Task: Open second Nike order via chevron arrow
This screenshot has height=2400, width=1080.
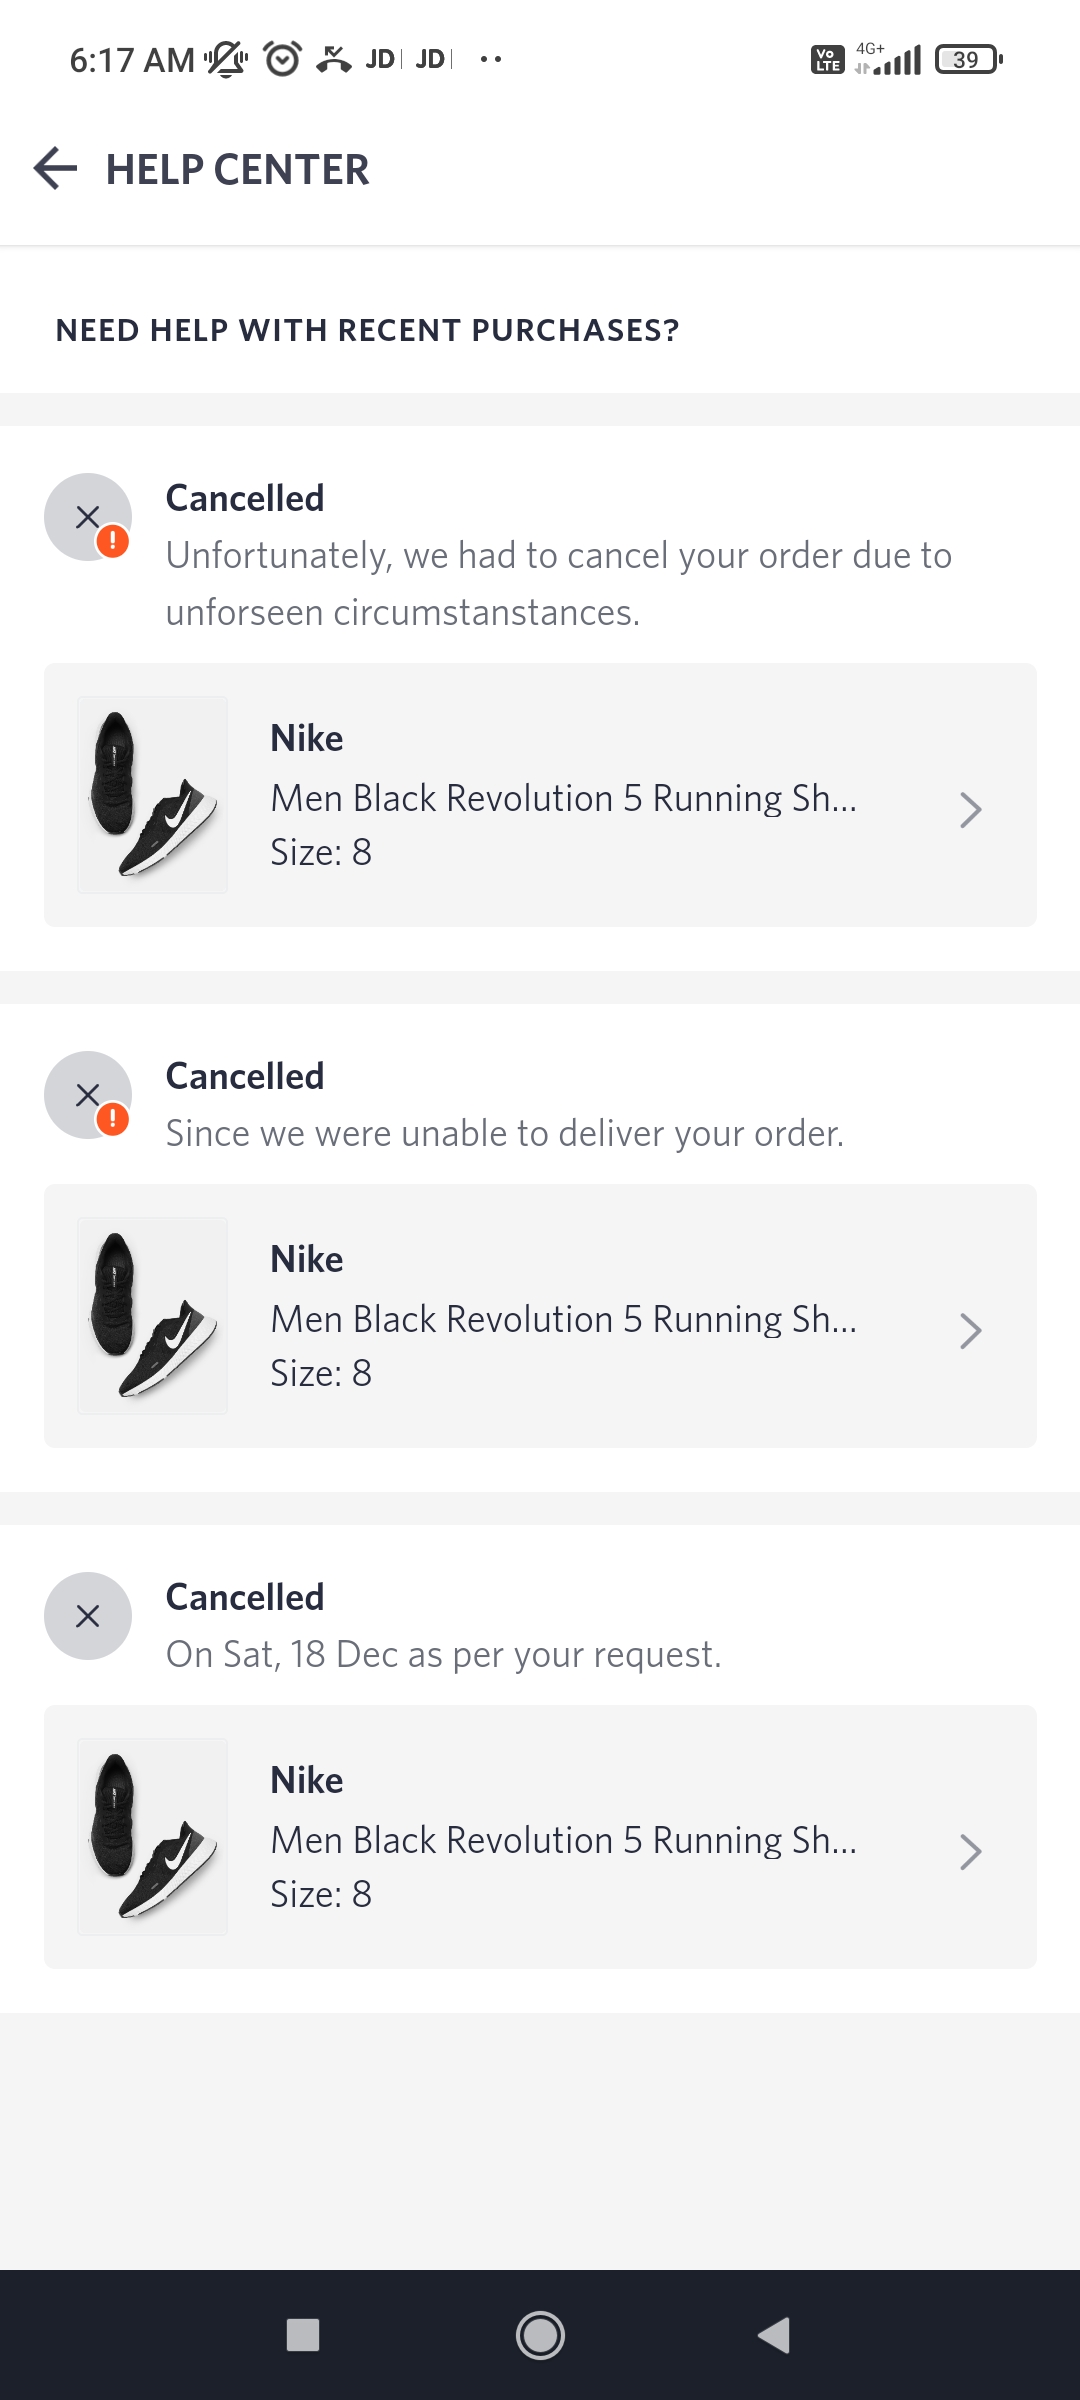Action: pos(970,1331)
